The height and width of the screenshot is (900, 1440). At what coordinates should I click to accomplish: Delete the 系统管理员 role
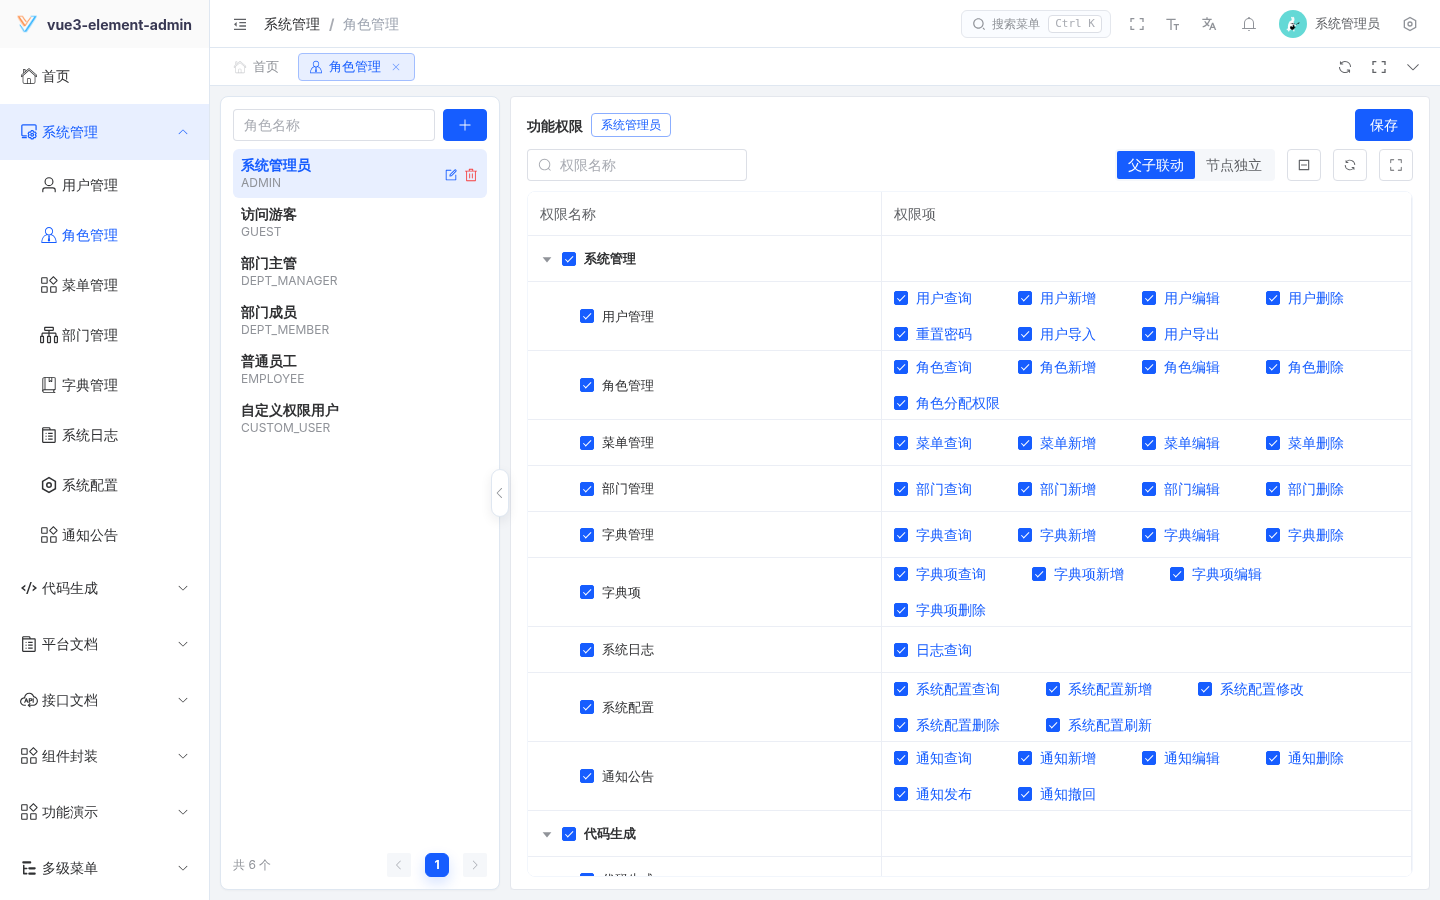tap(471, 175)
